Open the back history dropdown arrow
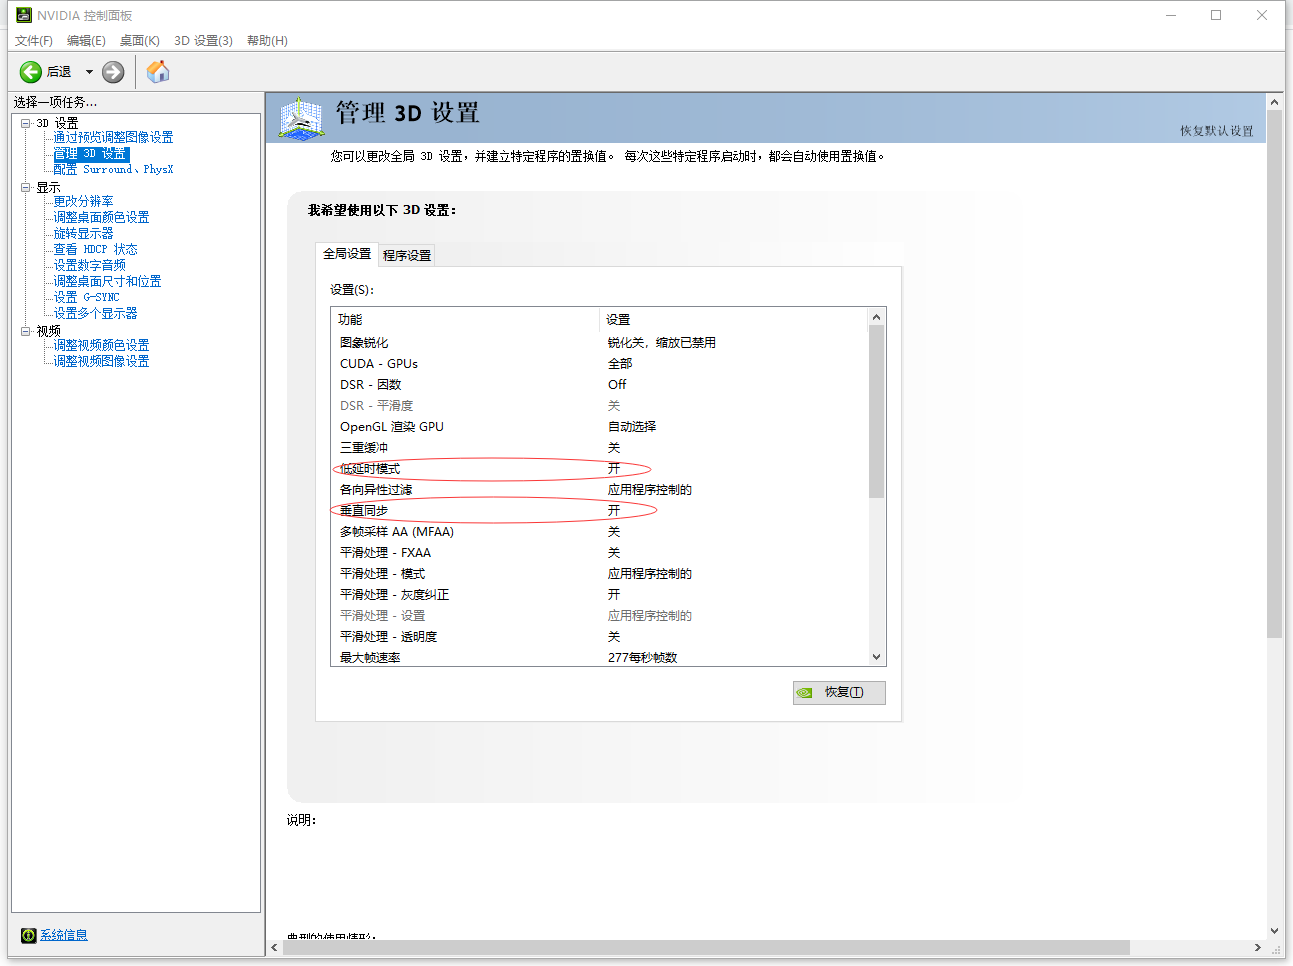 (89, 72)
